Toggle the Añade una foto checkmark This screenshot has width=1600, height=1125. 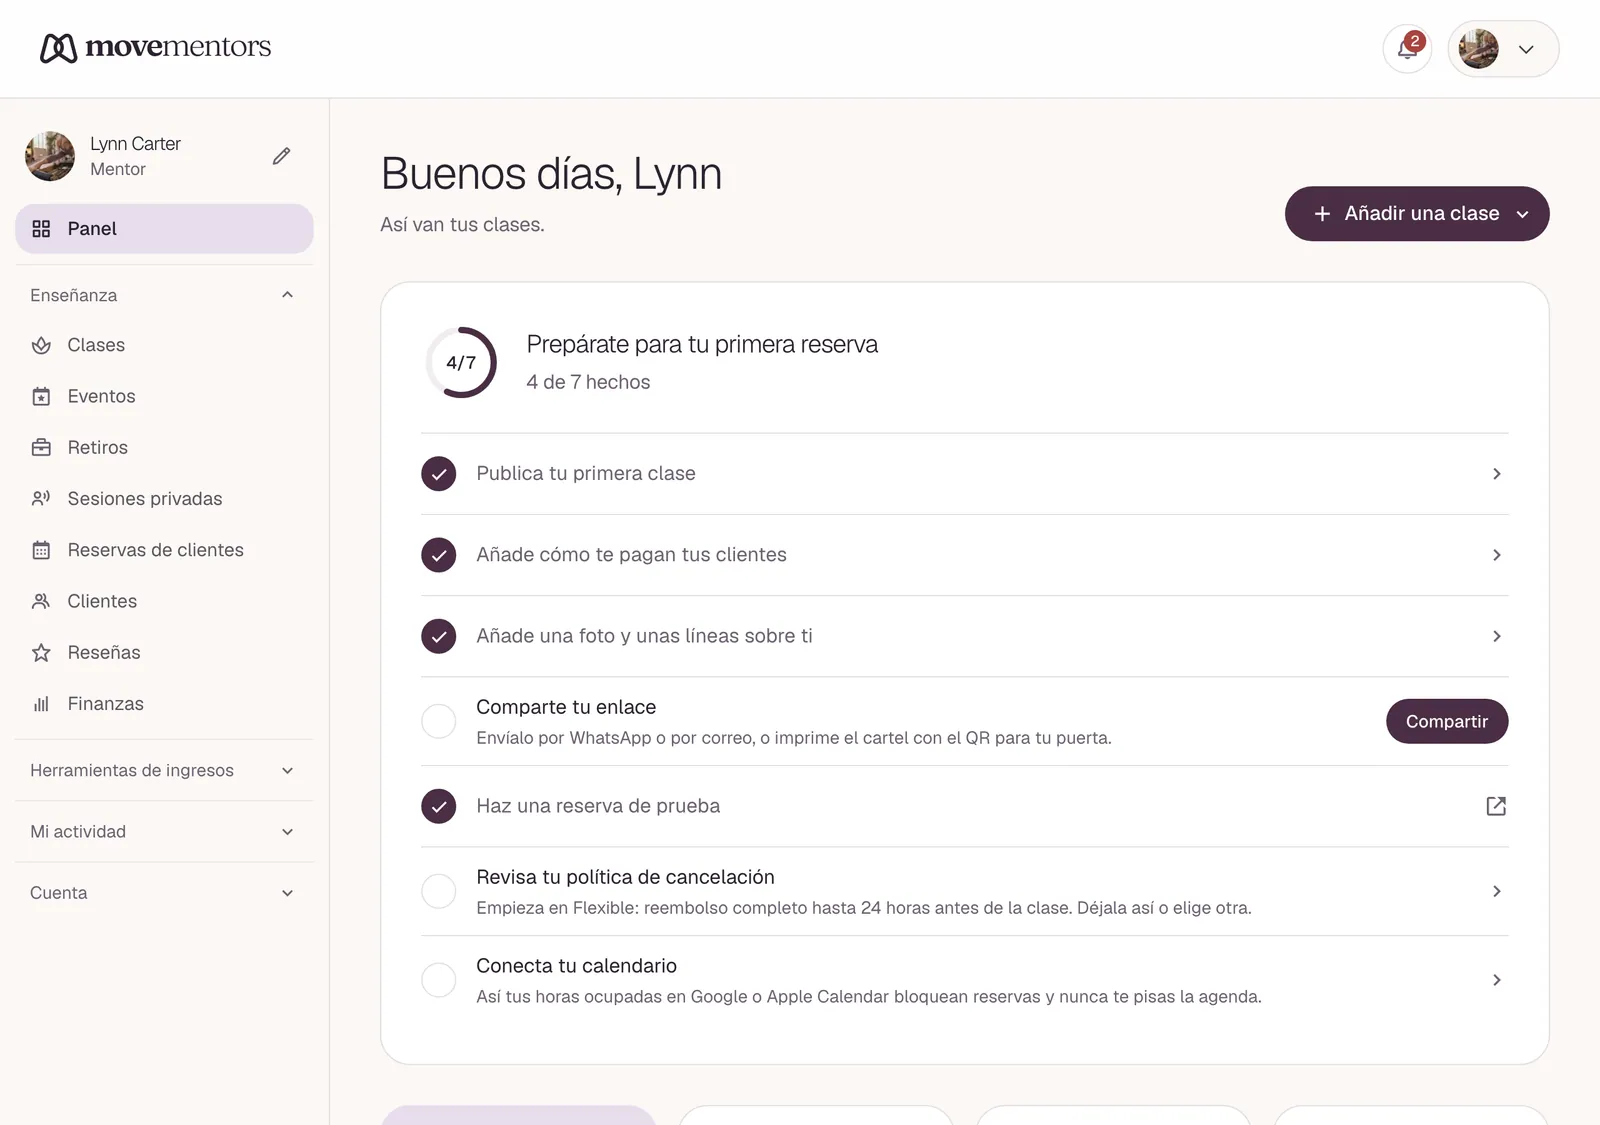pyautogui.click(x=439, y=636)
